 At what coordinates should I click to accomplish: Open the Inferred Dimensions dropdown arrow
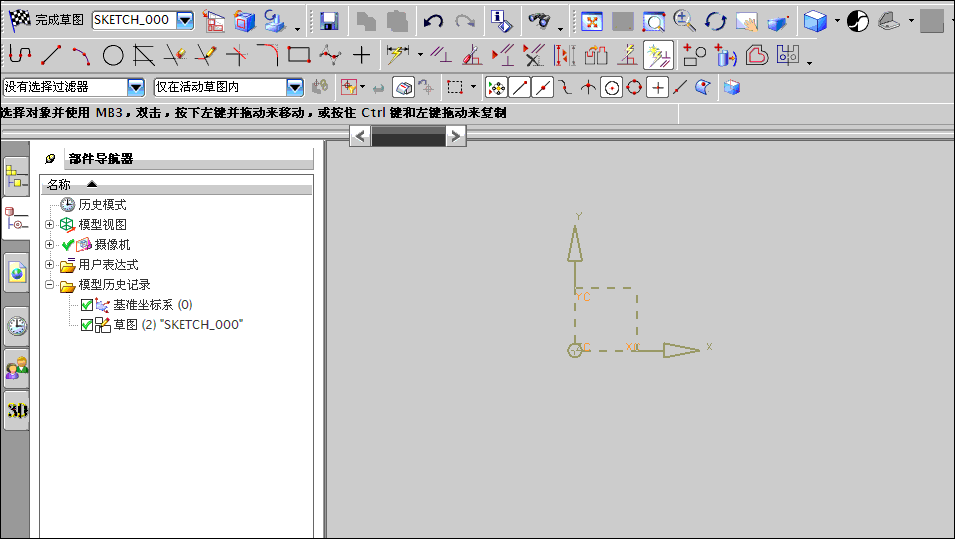coord(420,55)
